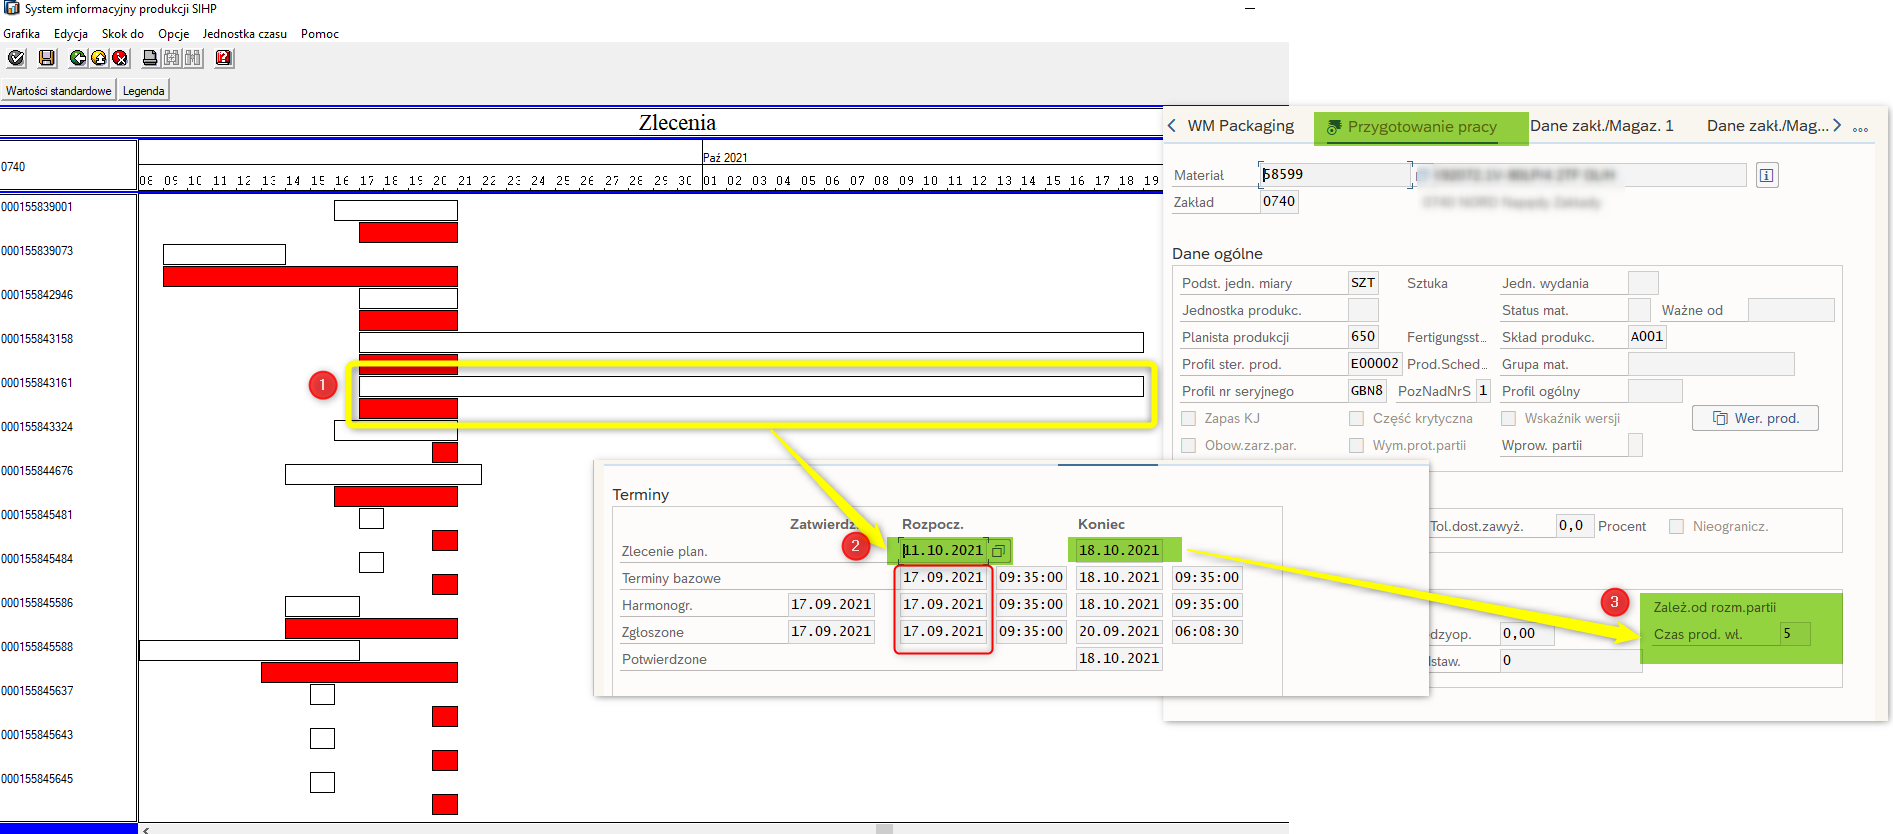
Task: Expand the tab overflow three-dots menu
Action: pos(1860,129)
